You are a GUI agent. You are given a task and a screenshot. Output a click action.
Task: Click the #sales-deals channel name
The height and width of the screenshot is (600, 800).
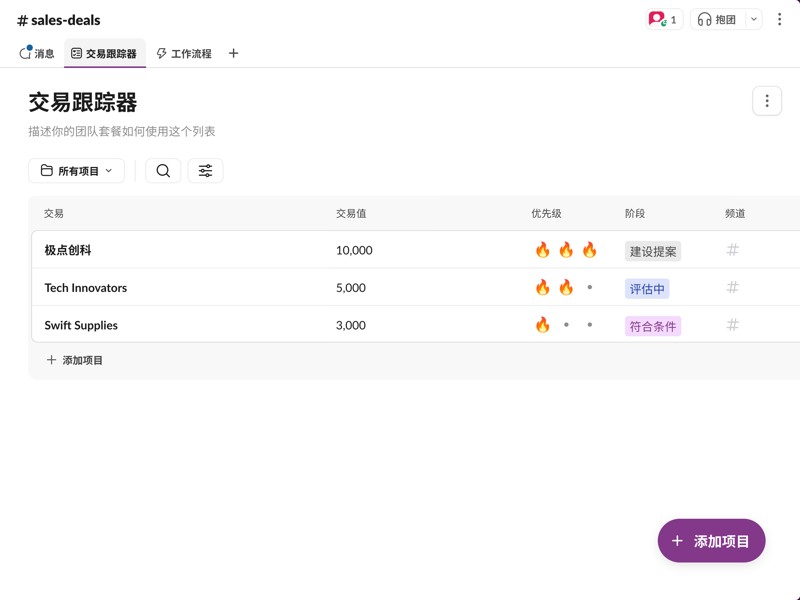[60, 19]
